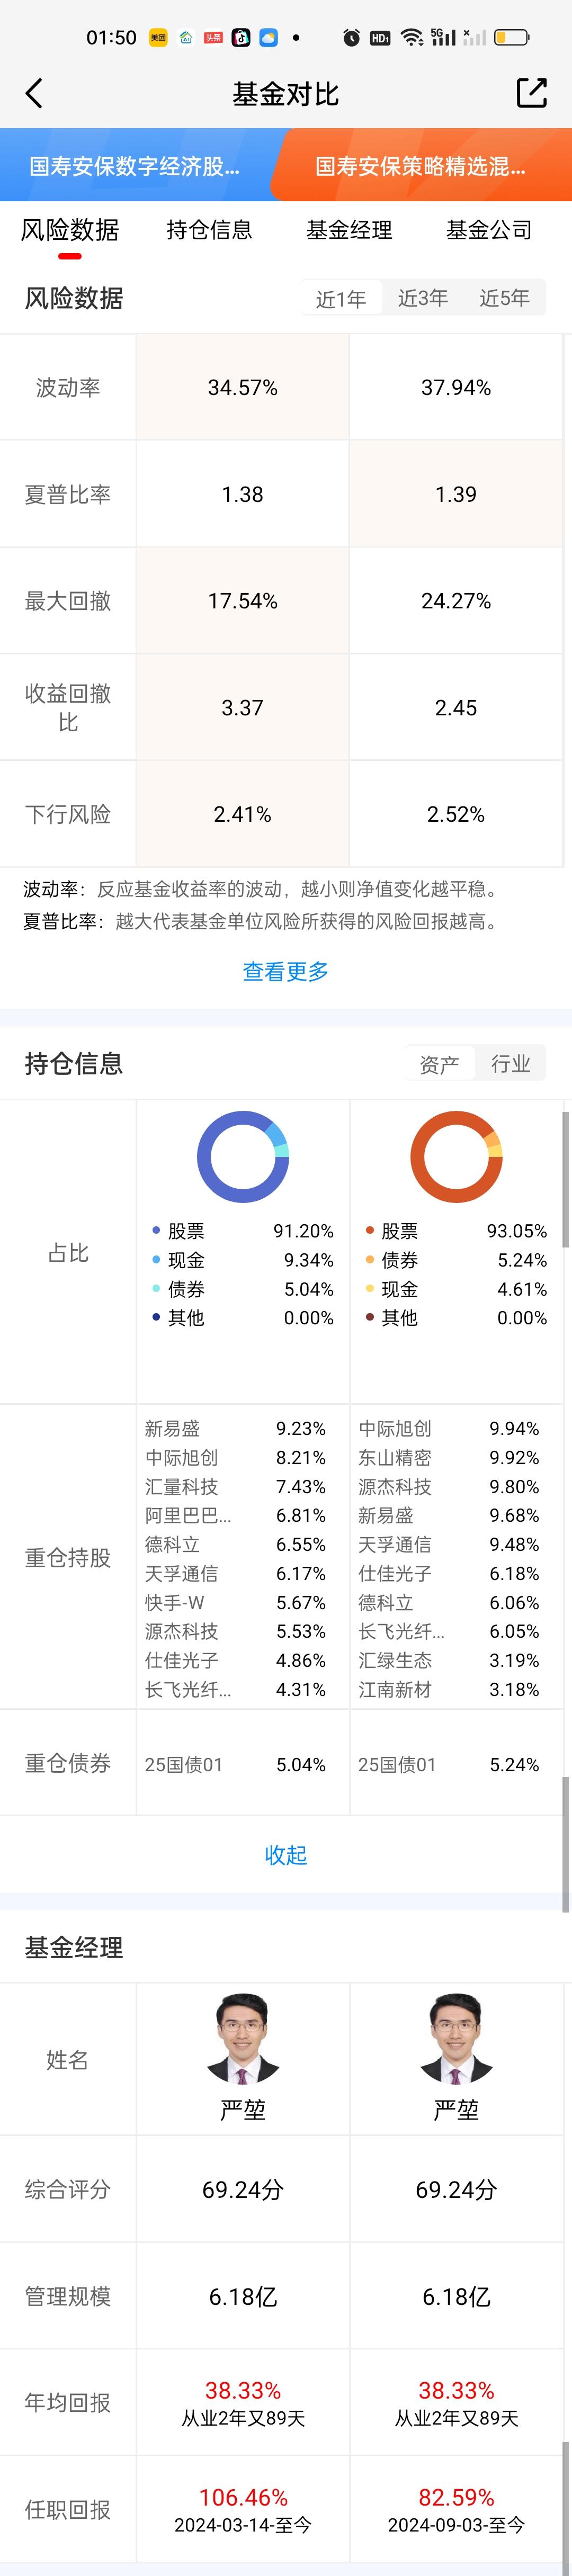Tap the Wi-Fi status icon
Screen dimensions: 572x2576
pyautogui.click(x=411, y=38)
